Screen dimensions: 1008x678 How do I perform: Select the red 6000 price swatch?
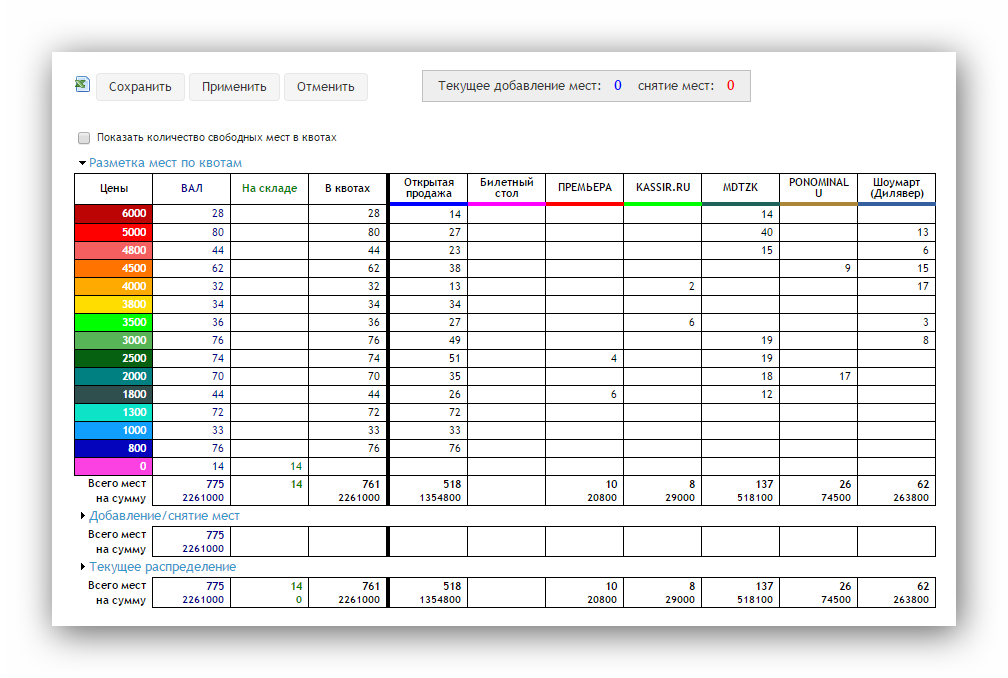point(113,214)
